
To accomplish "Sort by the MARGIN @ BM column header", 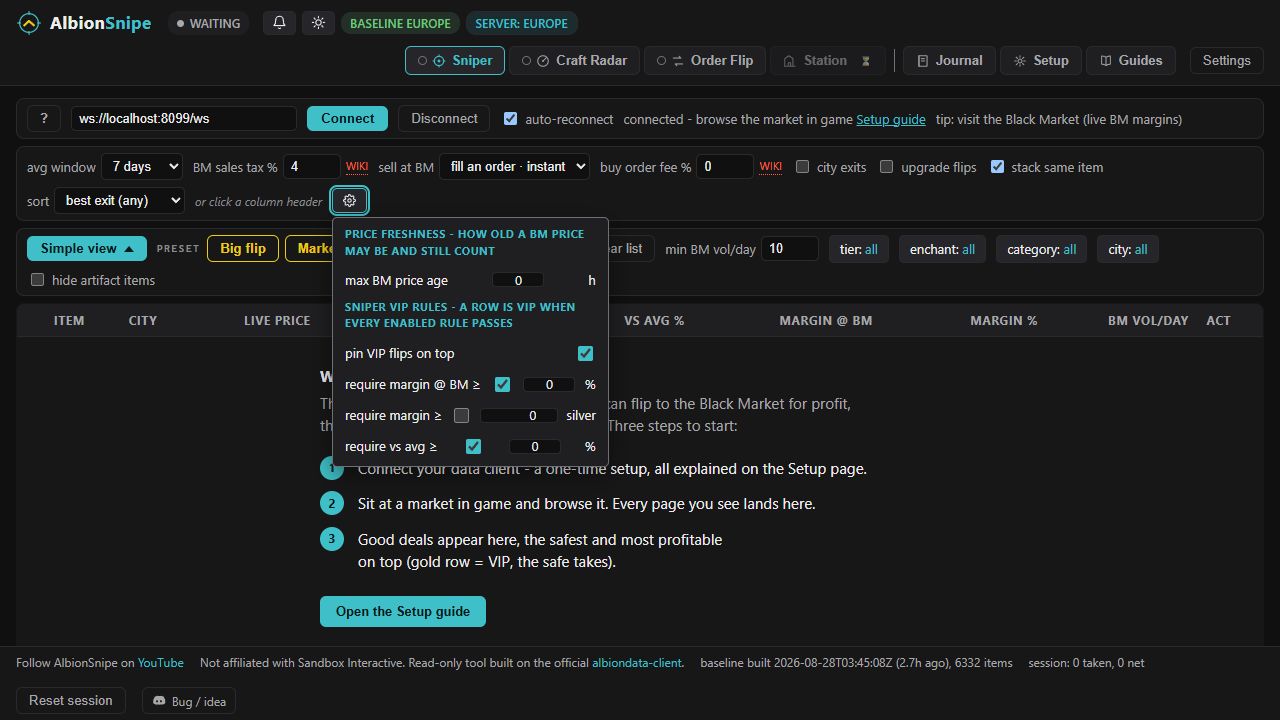I will (826, 320).
